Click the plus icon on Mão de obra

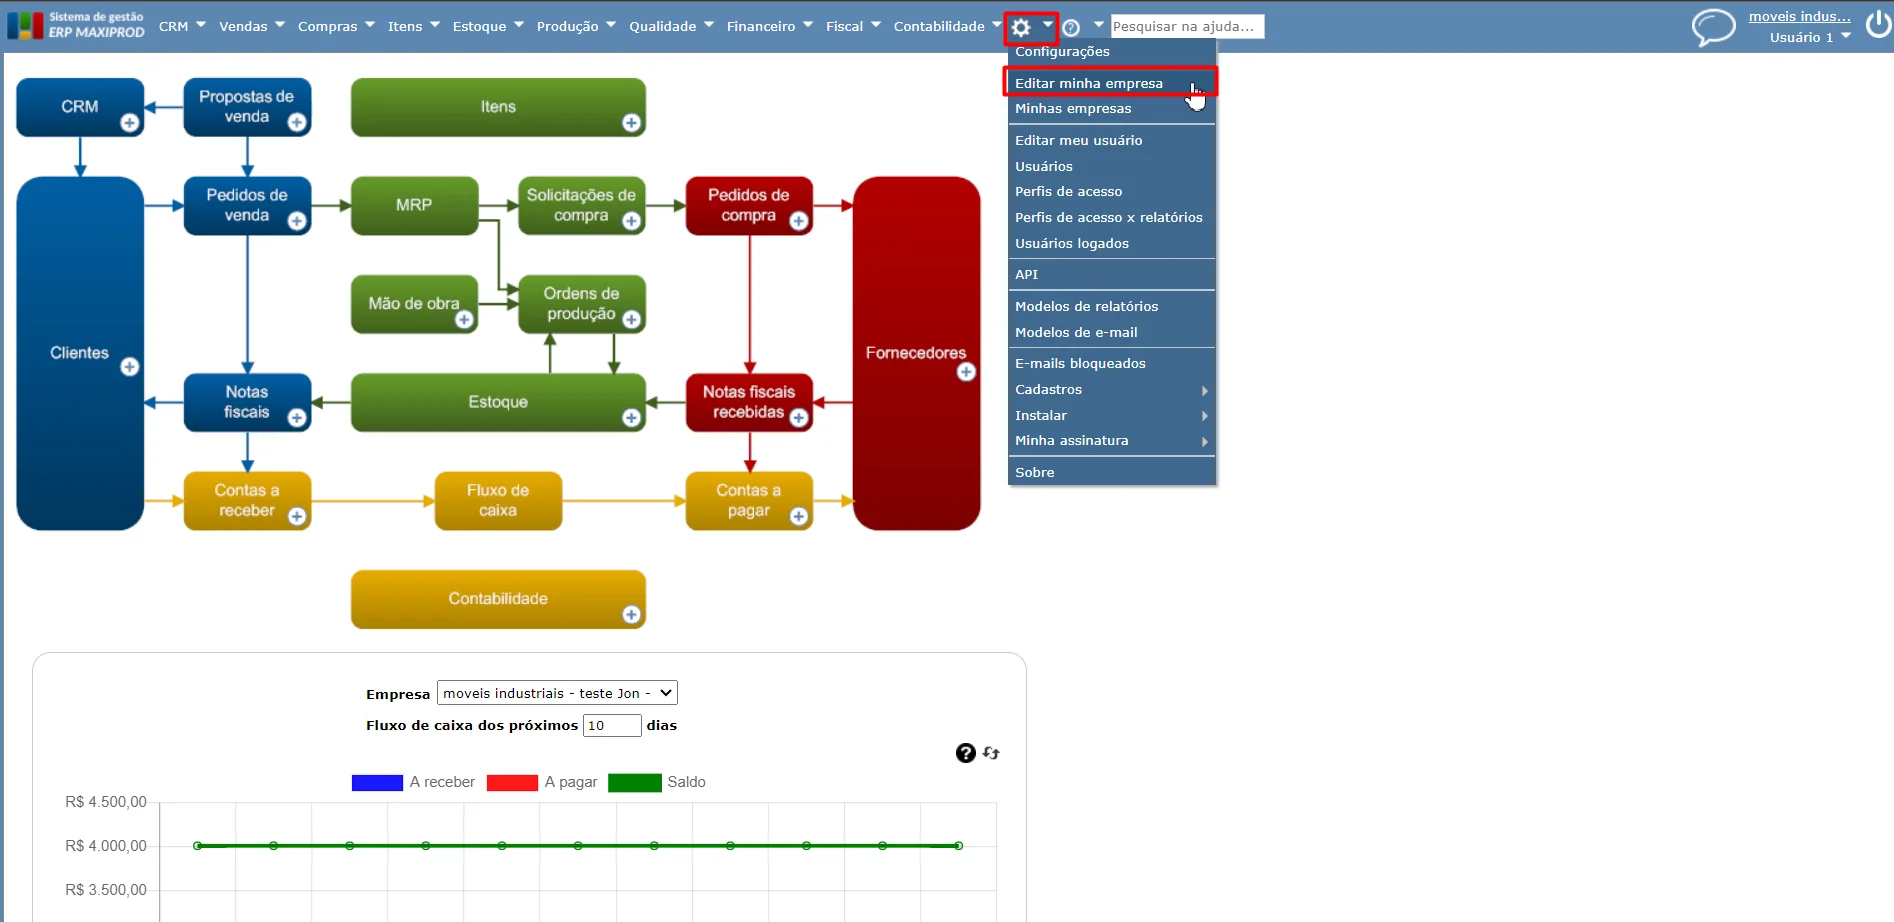click(464, 319)
